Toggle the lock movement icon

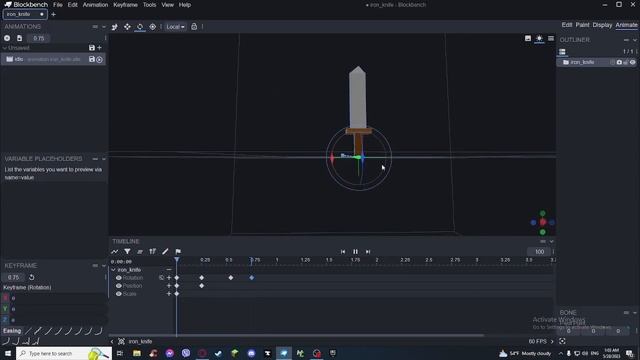coord(194,27)
